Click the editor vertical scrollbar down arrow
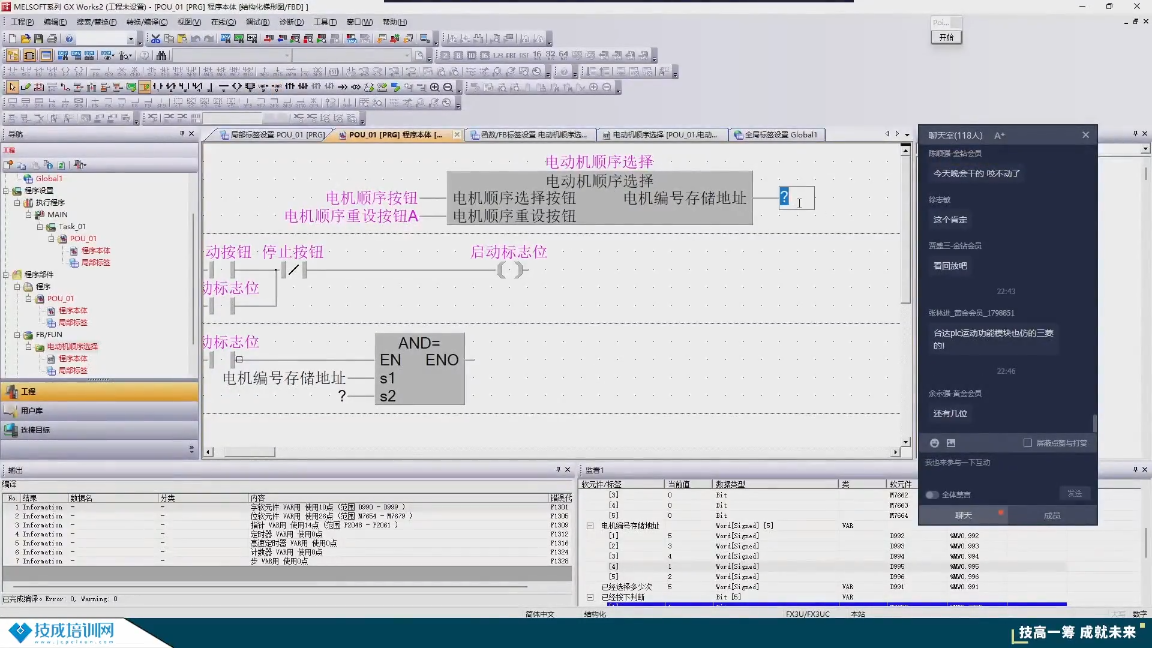Screen dimensions: 1152x648 905,442
